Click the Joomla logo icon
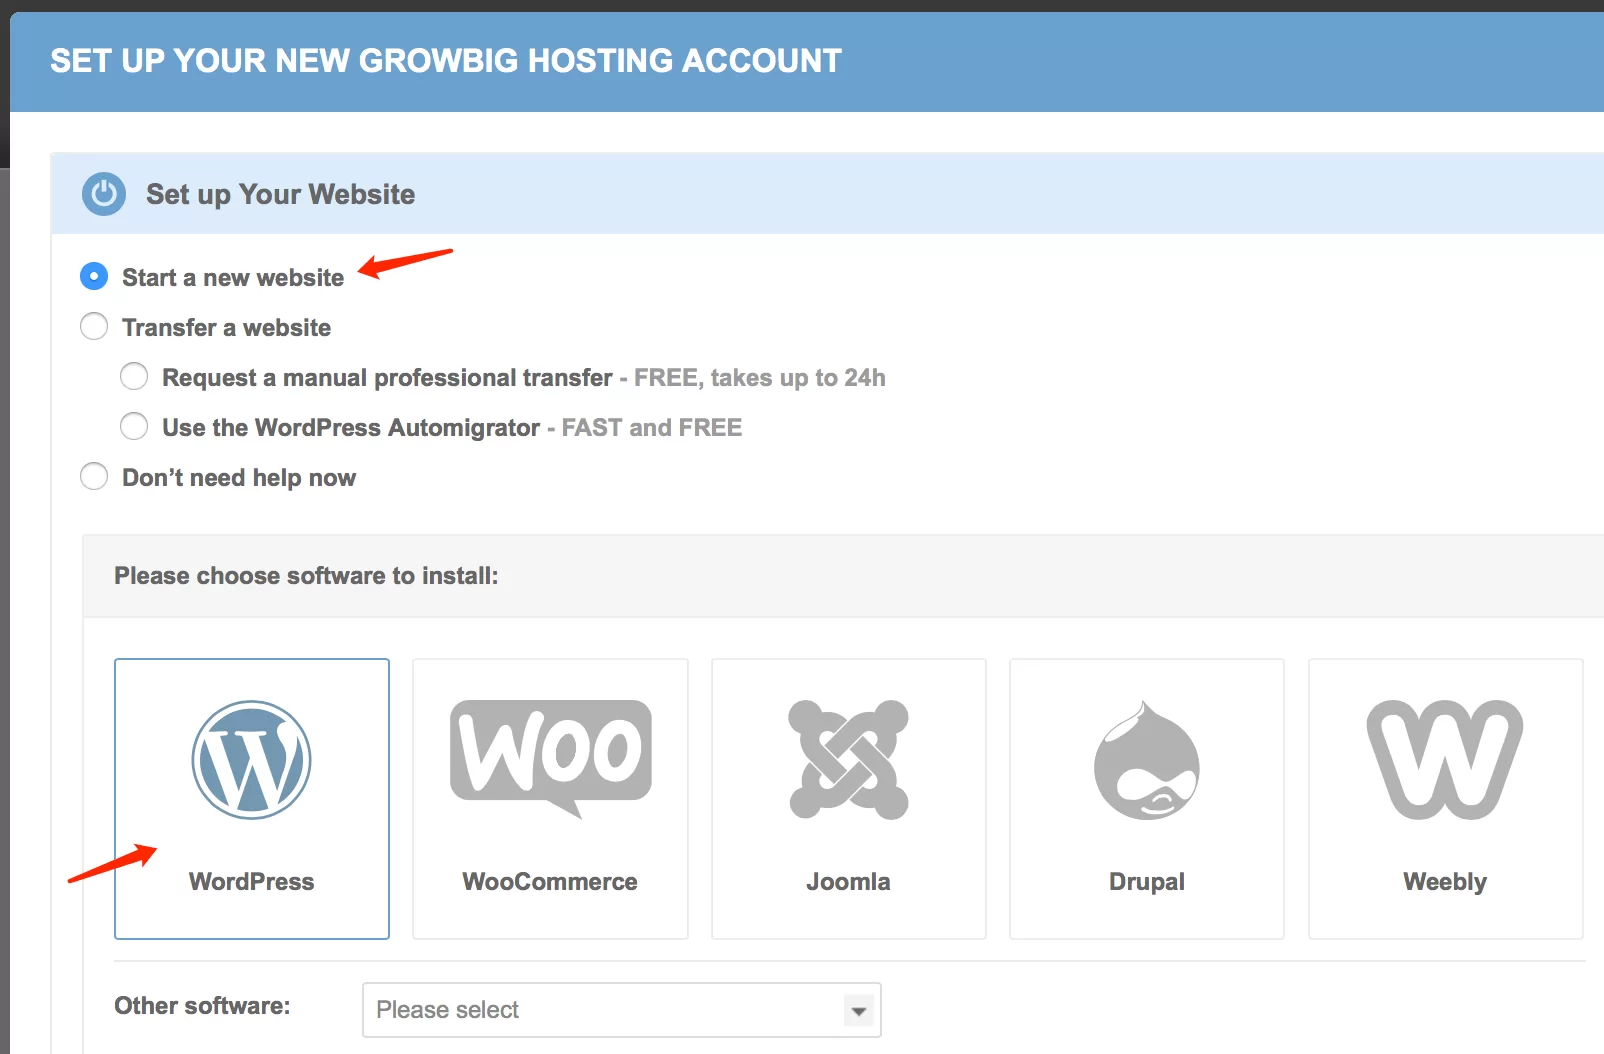 point(848,760)
